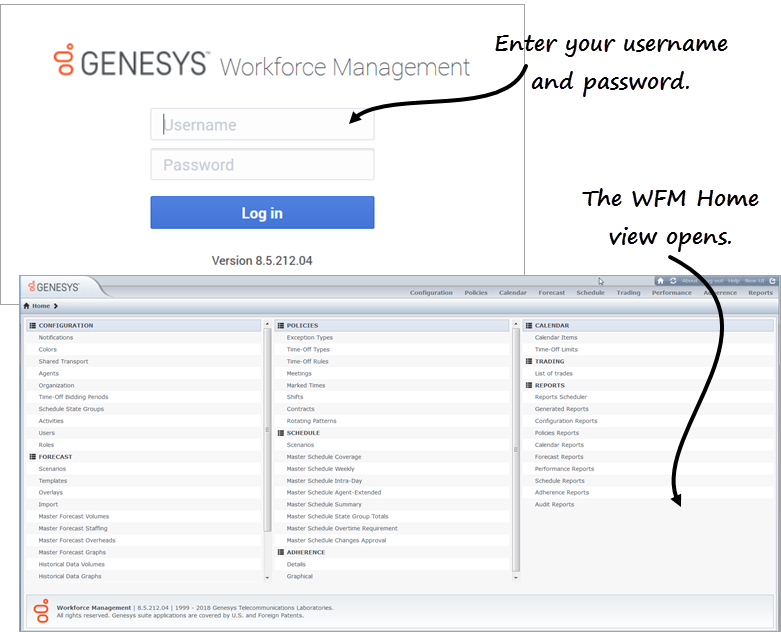Click the Username input field
Viewport: 781px width, 632px height.
262,125
